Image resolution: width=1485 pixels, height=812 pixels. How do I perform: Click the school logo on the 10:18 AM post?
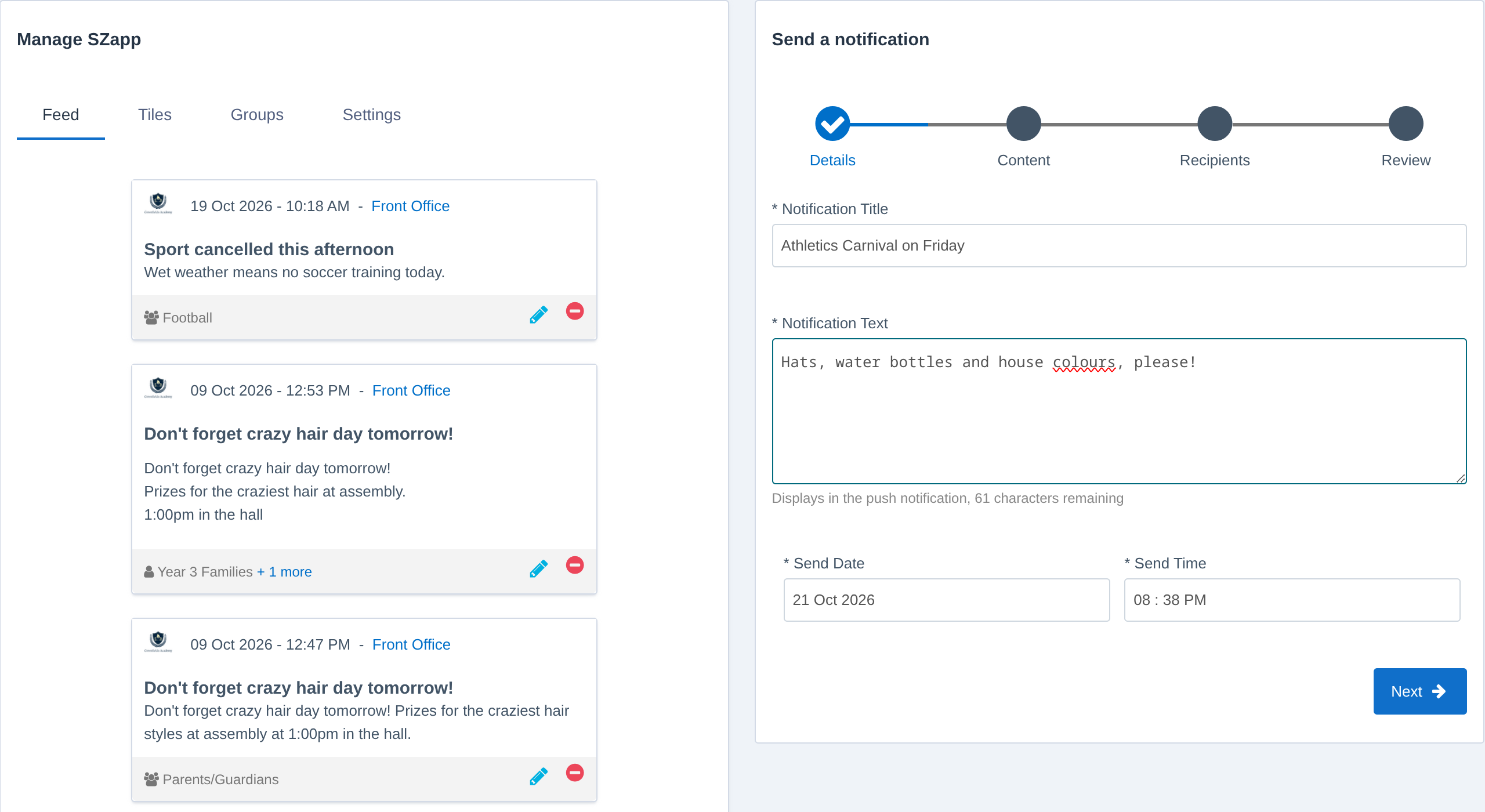tap(158, 204)
